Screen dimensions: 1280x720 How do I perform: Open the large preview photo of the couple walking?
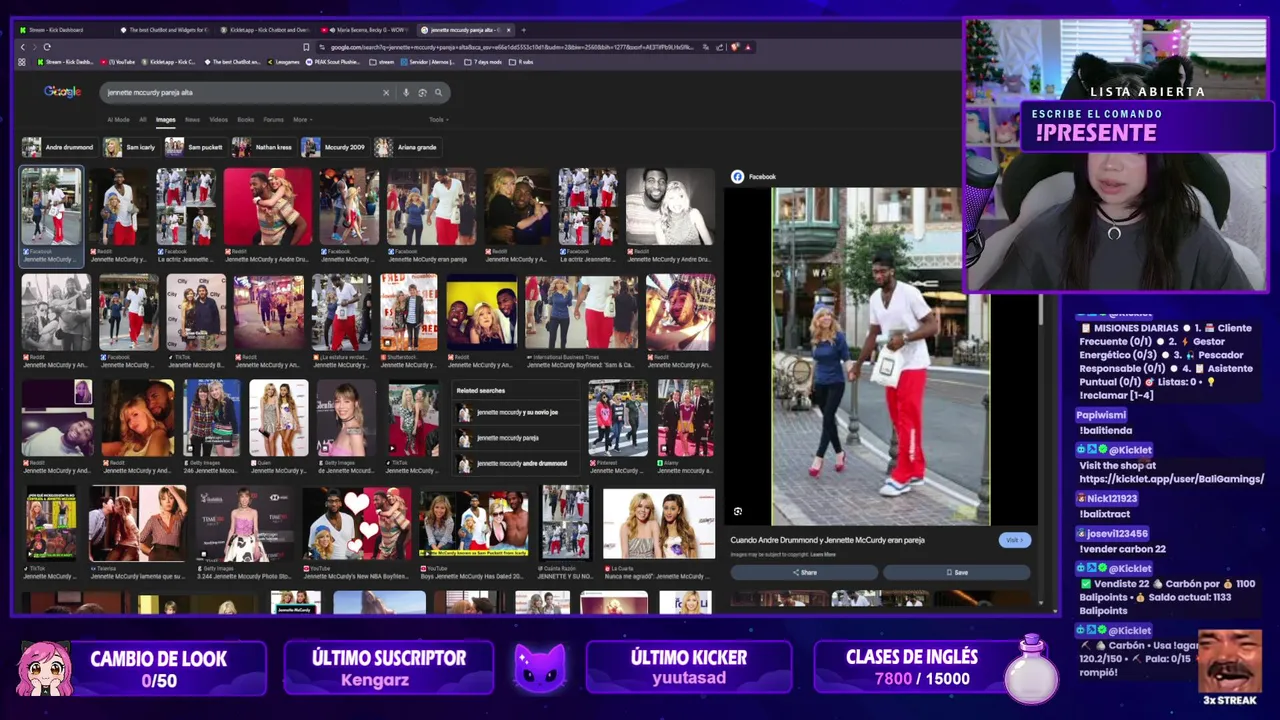(x=881, y=357)
